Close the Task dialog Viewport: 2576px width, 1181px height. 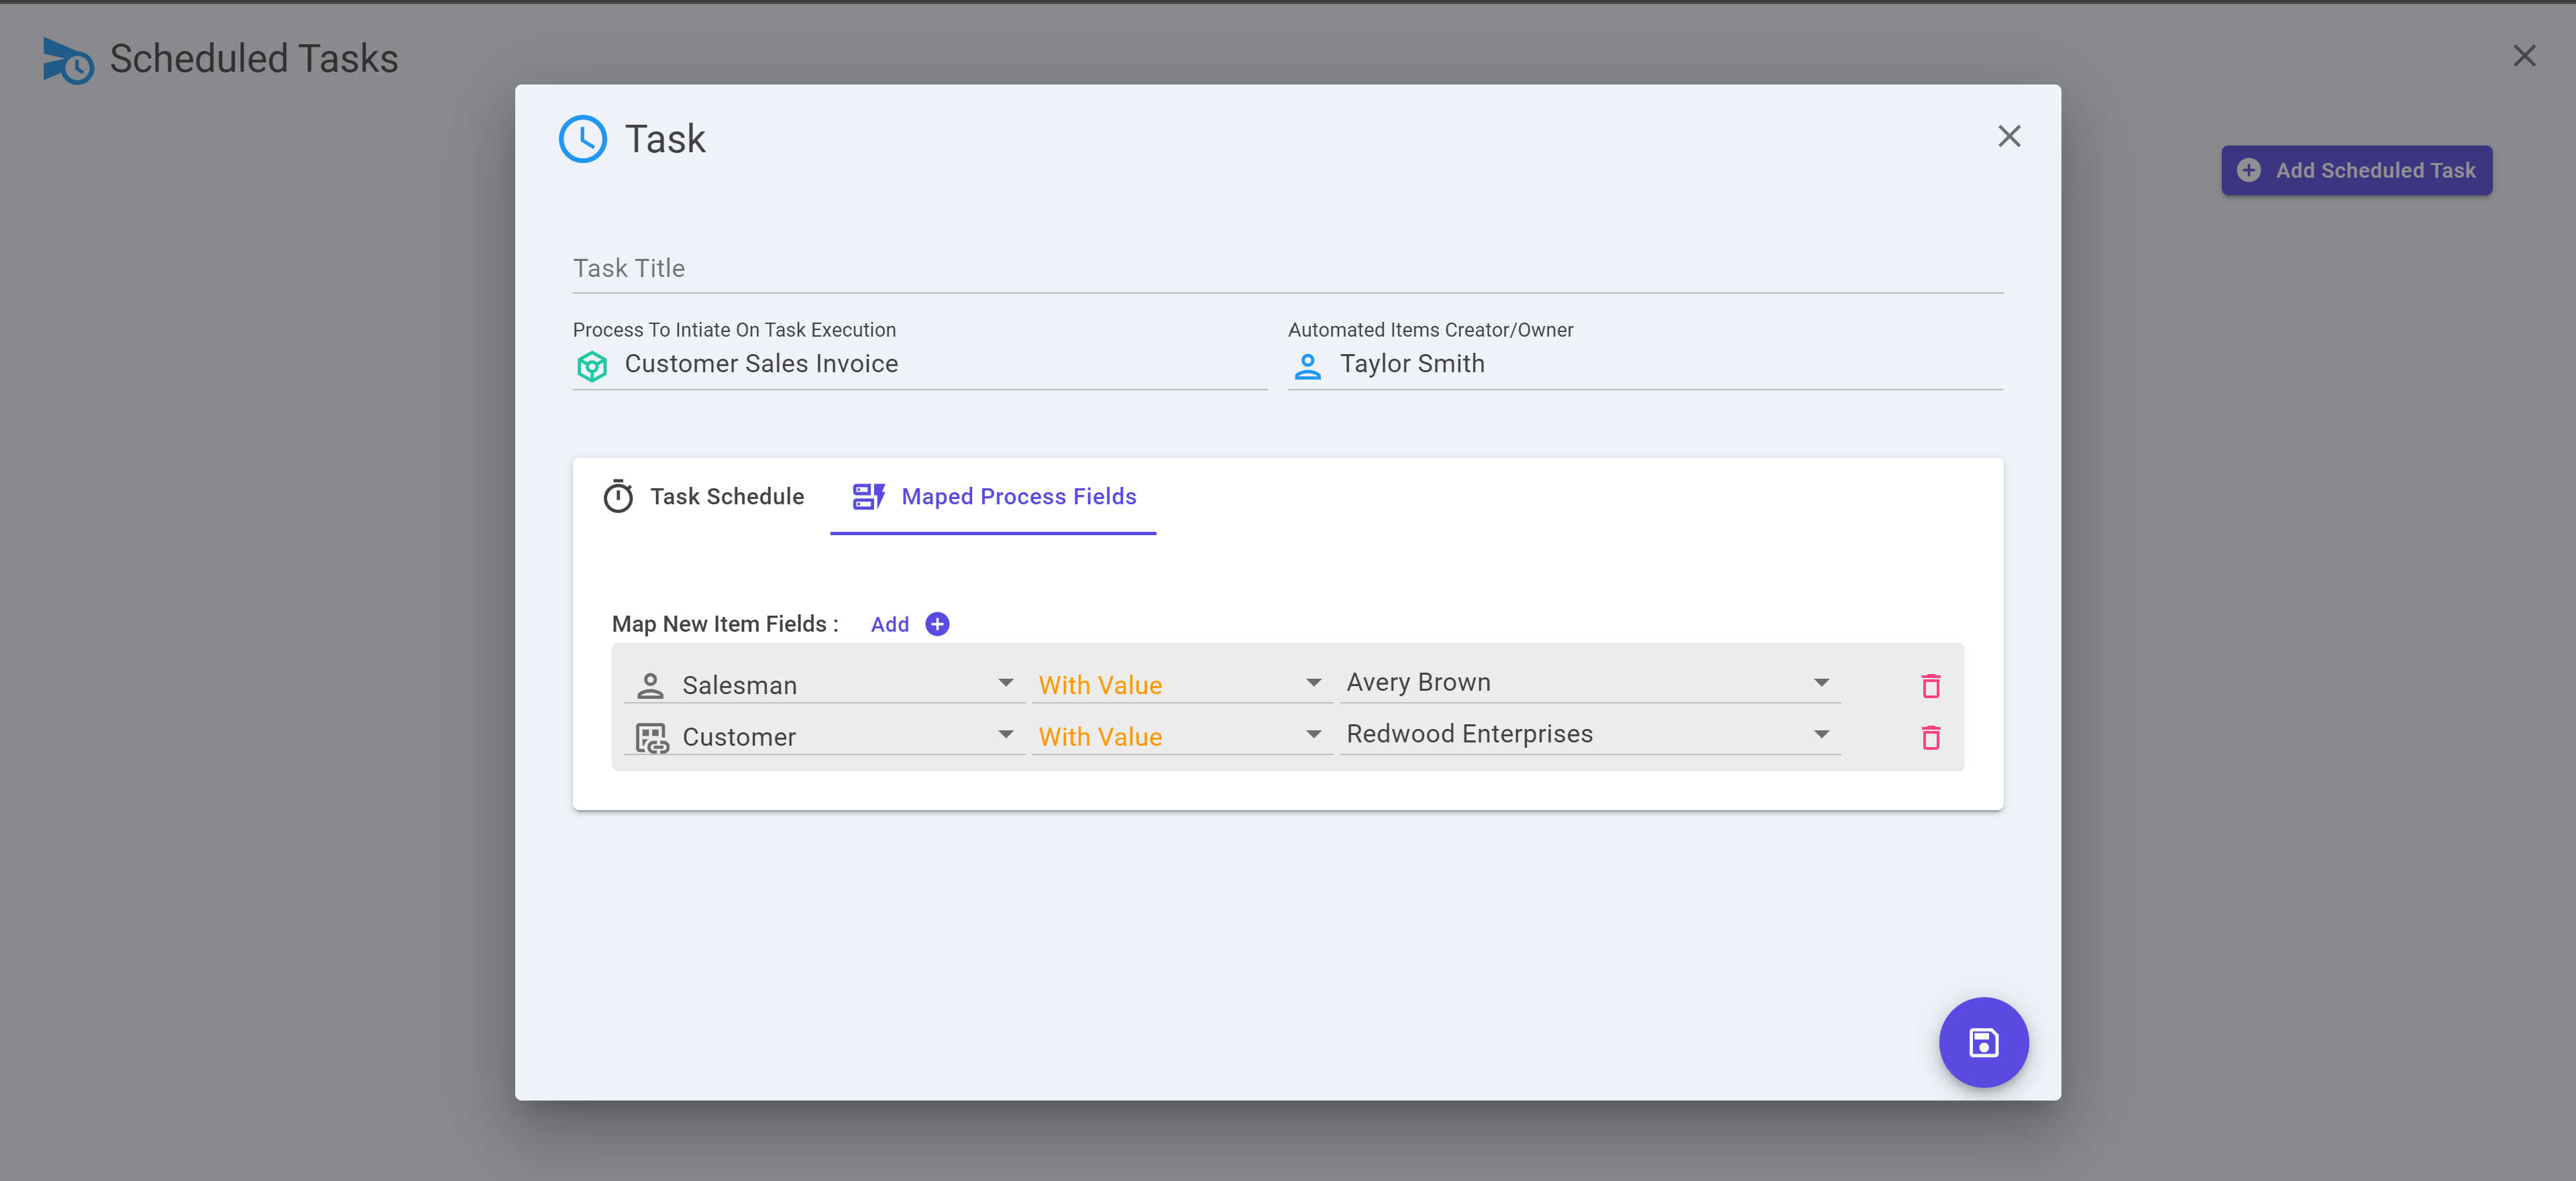[2009, 137]
